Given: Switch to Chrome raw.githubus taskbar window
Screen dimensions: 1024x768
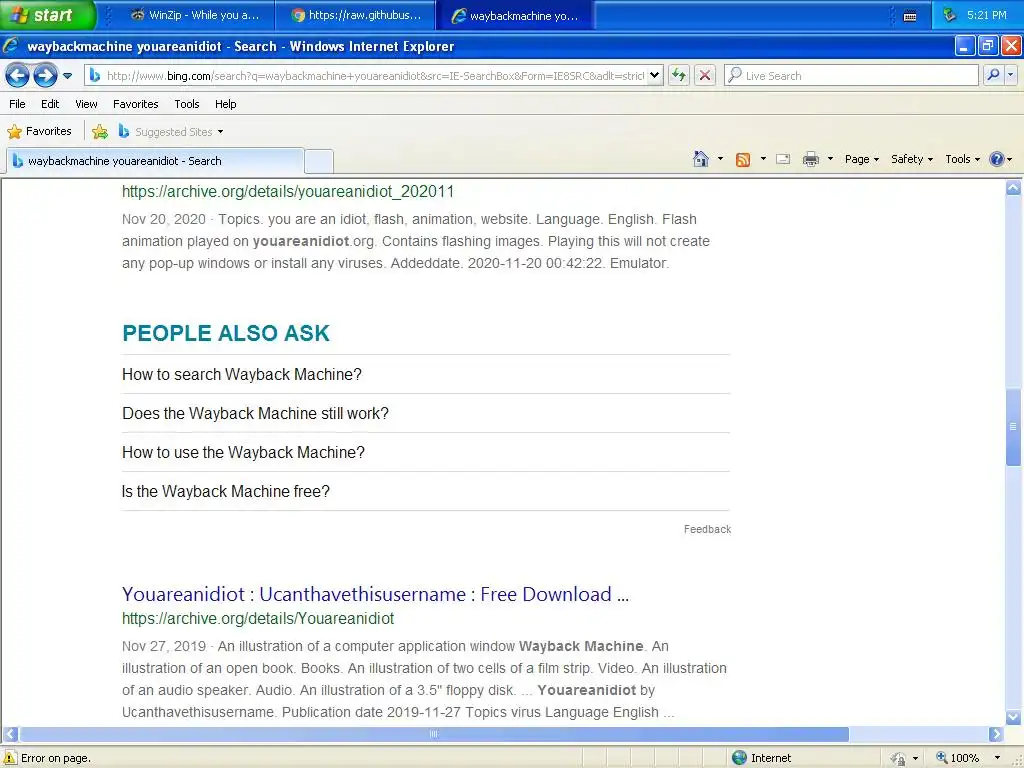Looking at the screenshot, I should [357, 15].
